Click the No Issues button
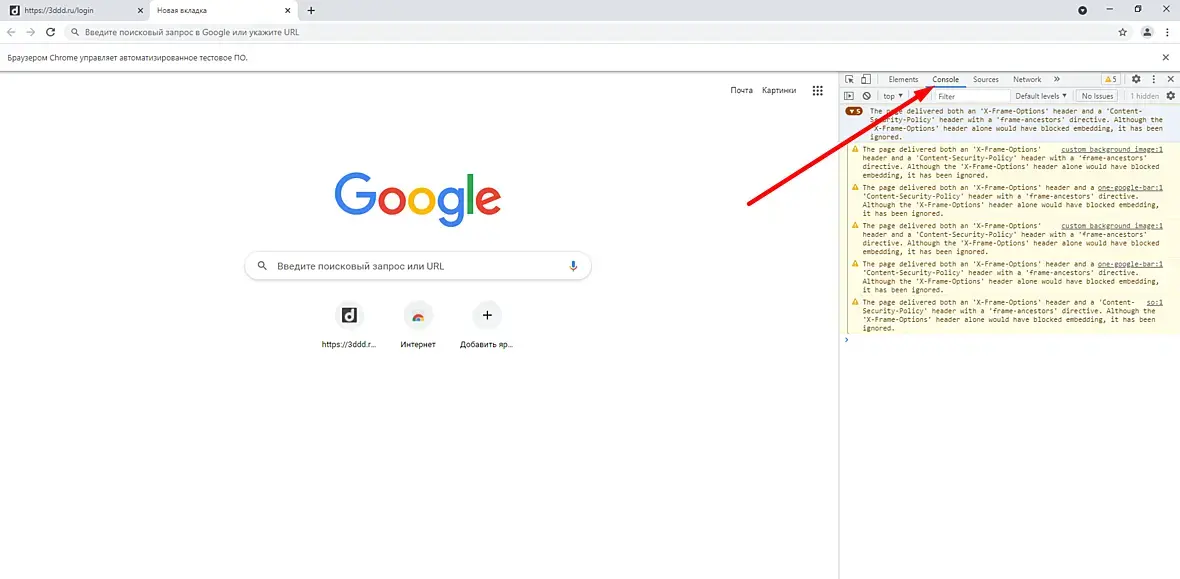The width and height of the screenshot is (1180, 579). 1097,96
